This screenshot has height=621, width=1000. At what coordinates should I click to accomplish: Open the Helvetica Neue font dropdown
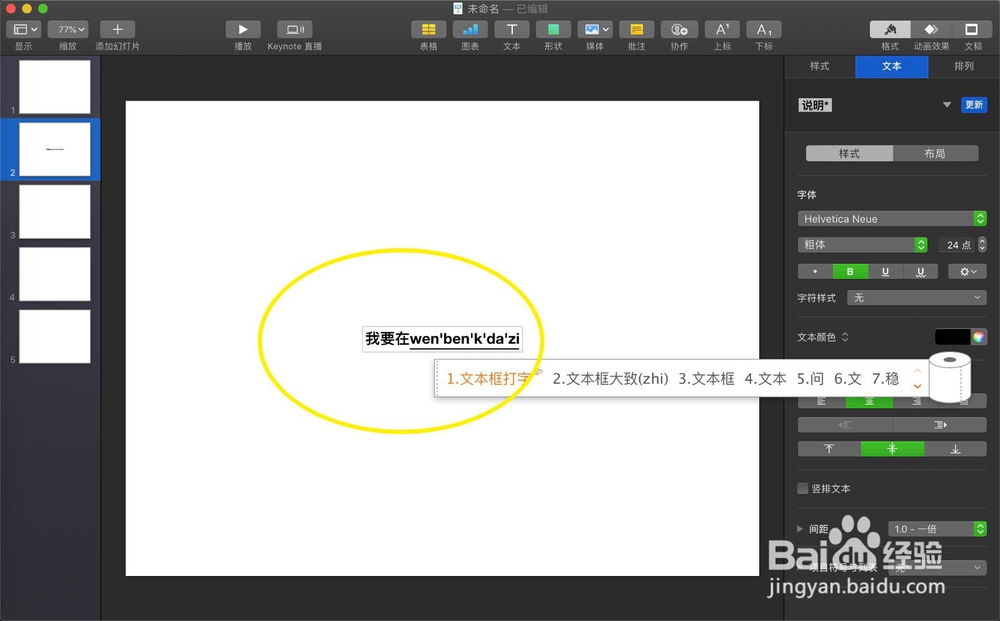tap(892, 219)
